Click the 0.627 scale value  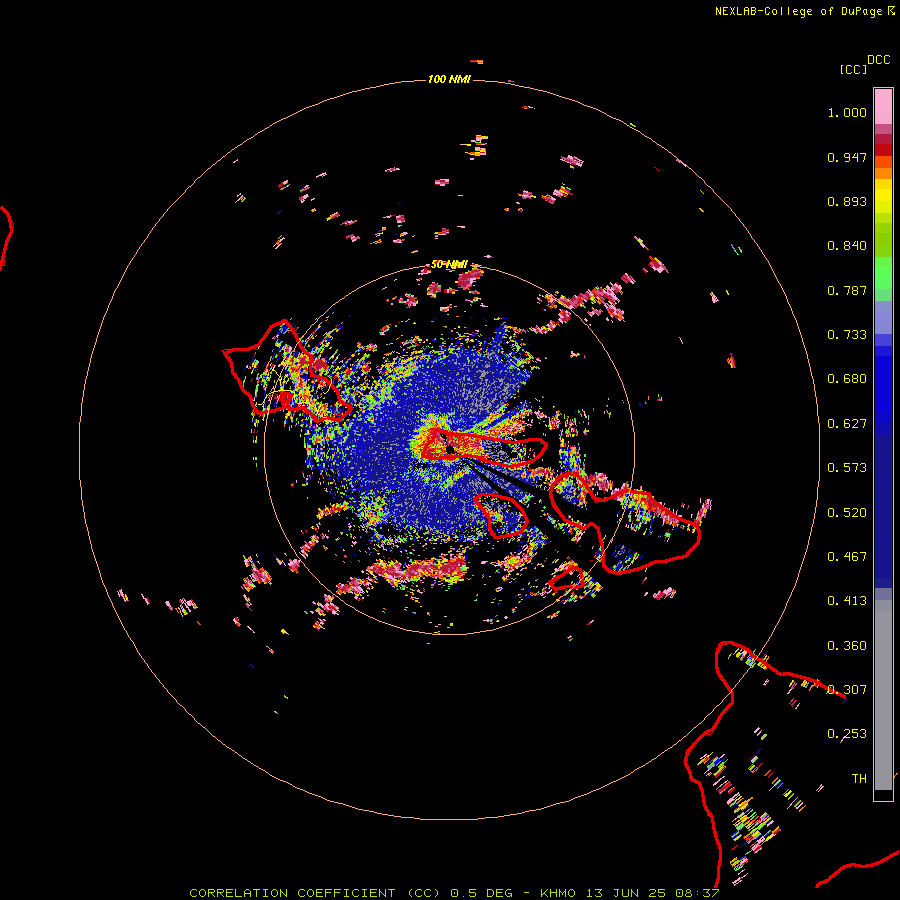click(x=847, y=424)
